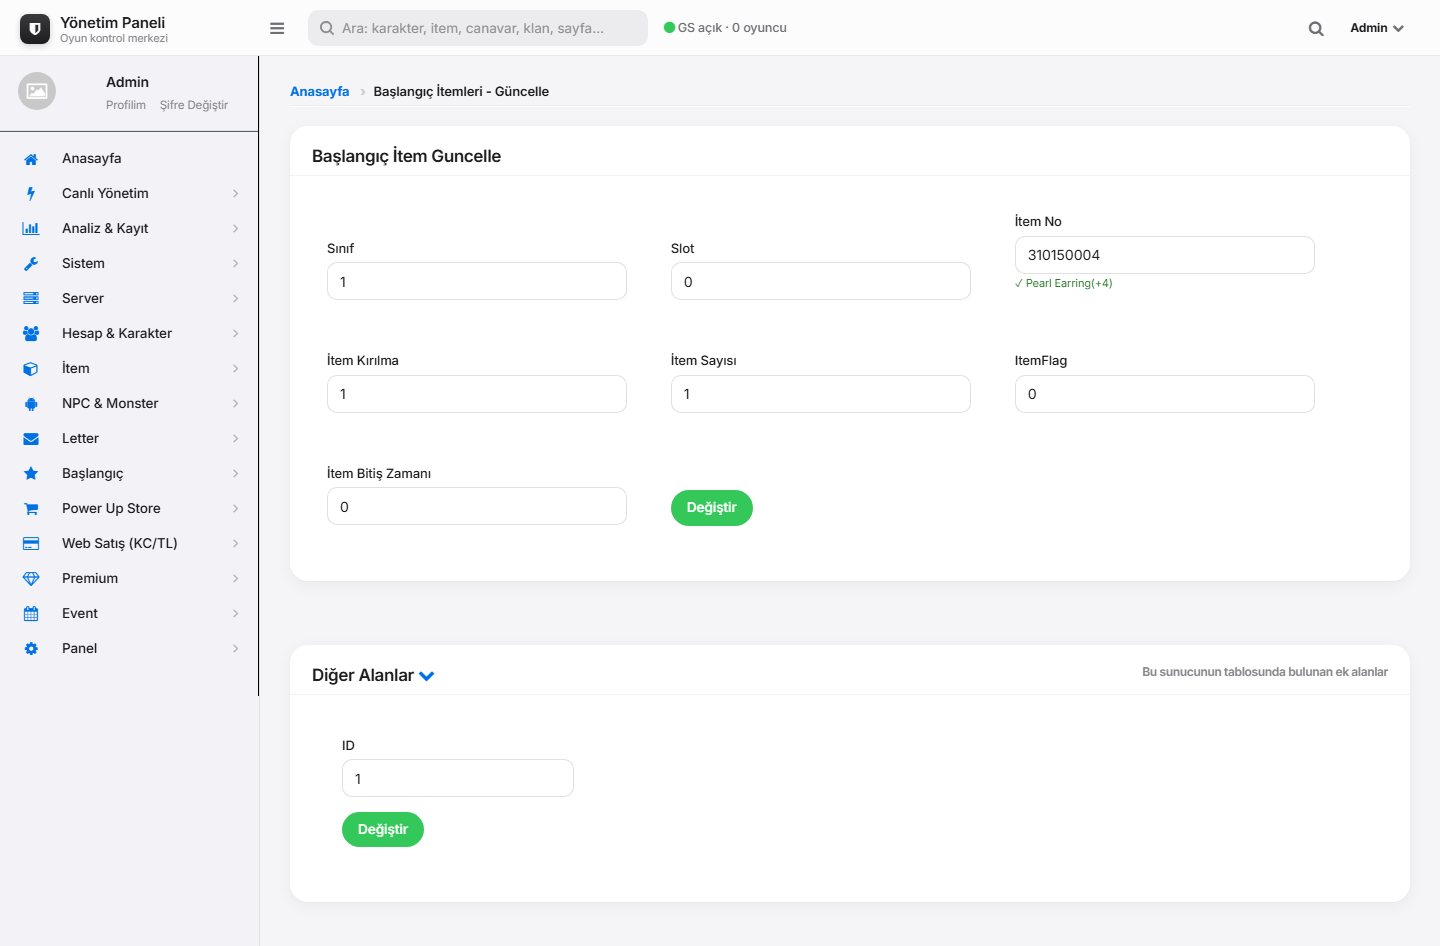Screen dimensions: 1440x946
Task: Click the Sistem wrench icon
Action: coord(31,264)
